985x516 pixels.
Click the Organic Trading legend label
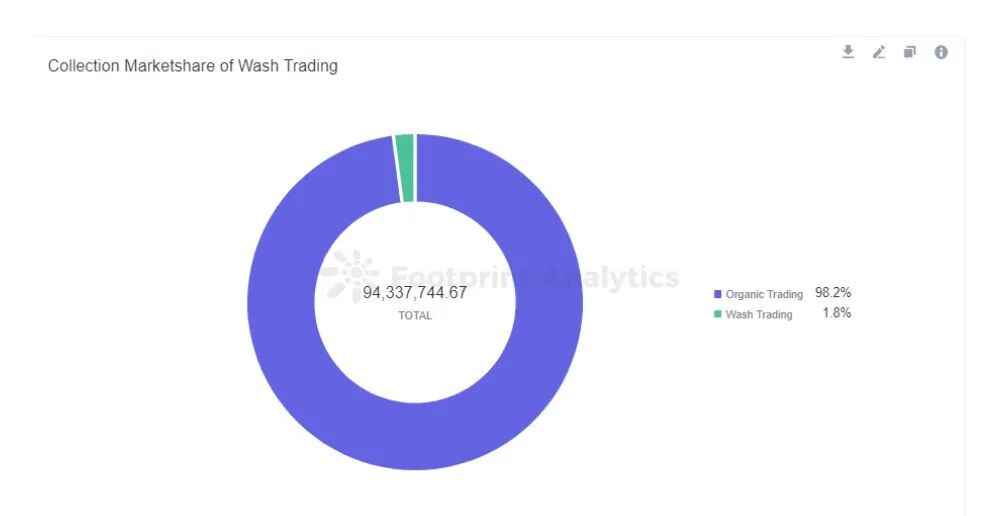pyautogui.click(x=764, y=294)
